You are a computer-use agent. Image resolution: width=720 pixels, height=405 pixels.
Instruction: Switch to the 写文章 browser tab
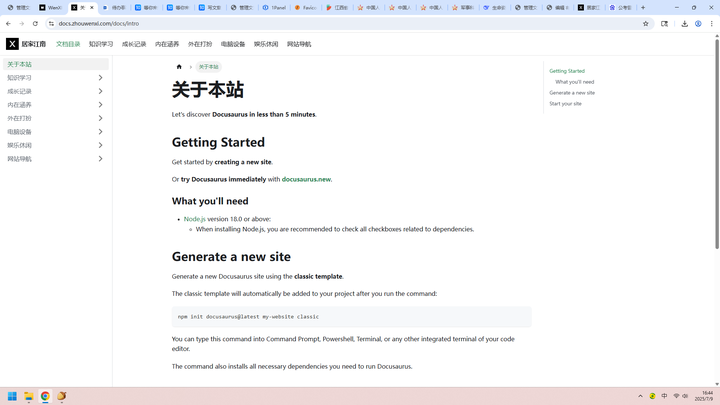pyautogui.click(x=210, y=7)
